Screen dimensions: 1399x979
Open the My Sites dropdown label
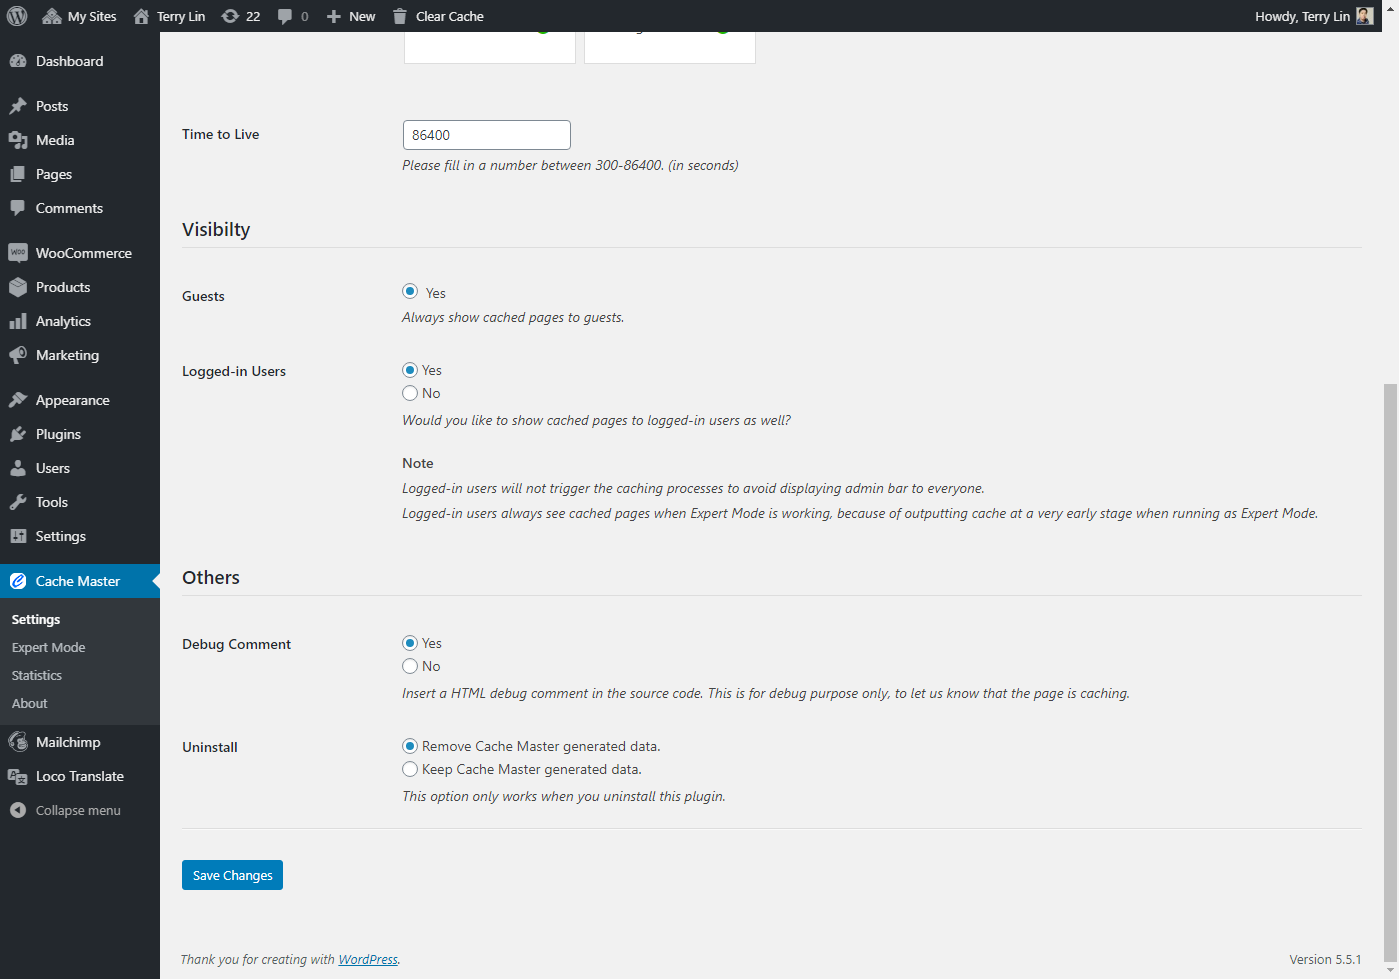point(92,16)
